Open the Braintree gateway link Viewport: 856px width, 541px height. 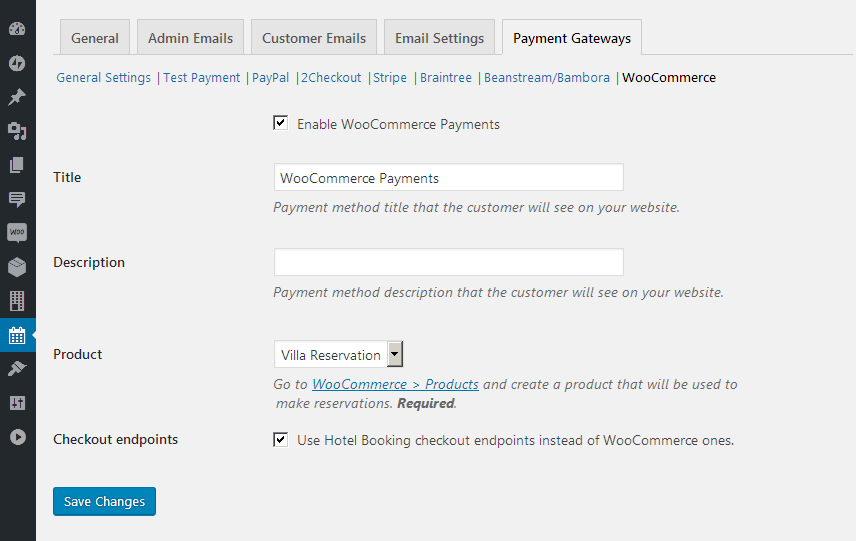(x=445, y=78)
